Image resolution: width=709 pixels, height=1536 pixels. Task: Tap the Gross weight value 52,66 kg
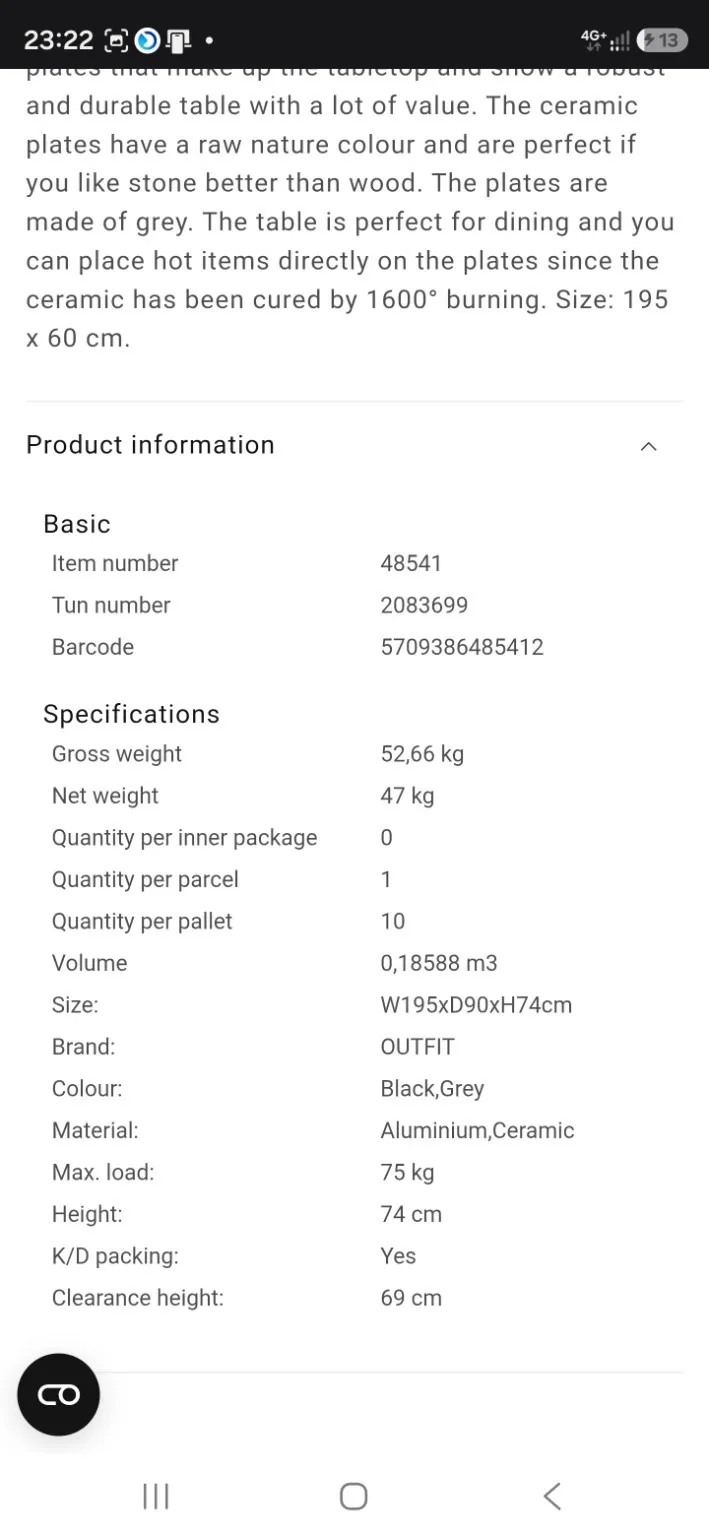click(422, 754)
